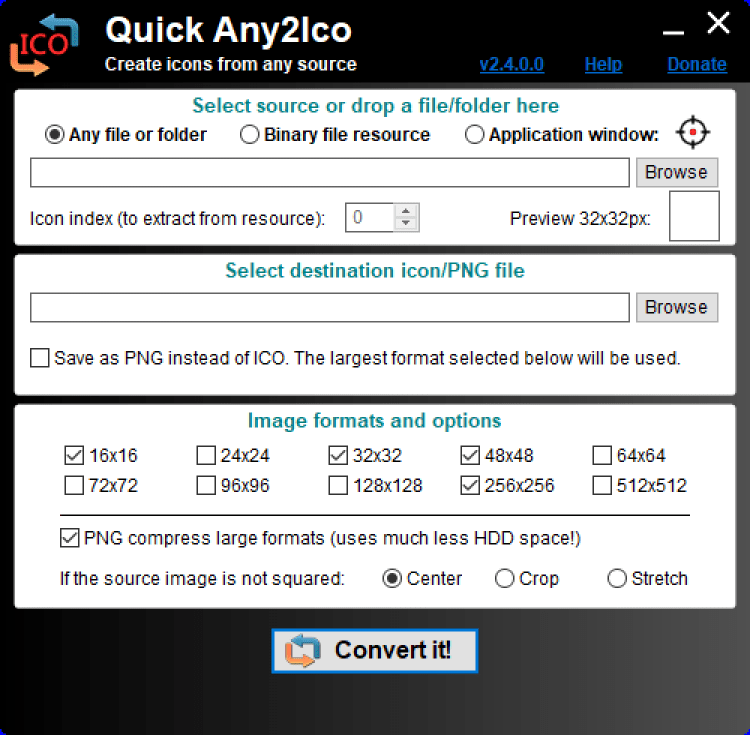Increase the icon index with up arrow
Image resolution: width=750 pixels, height=735 pixels.
[x=405, y=210]
